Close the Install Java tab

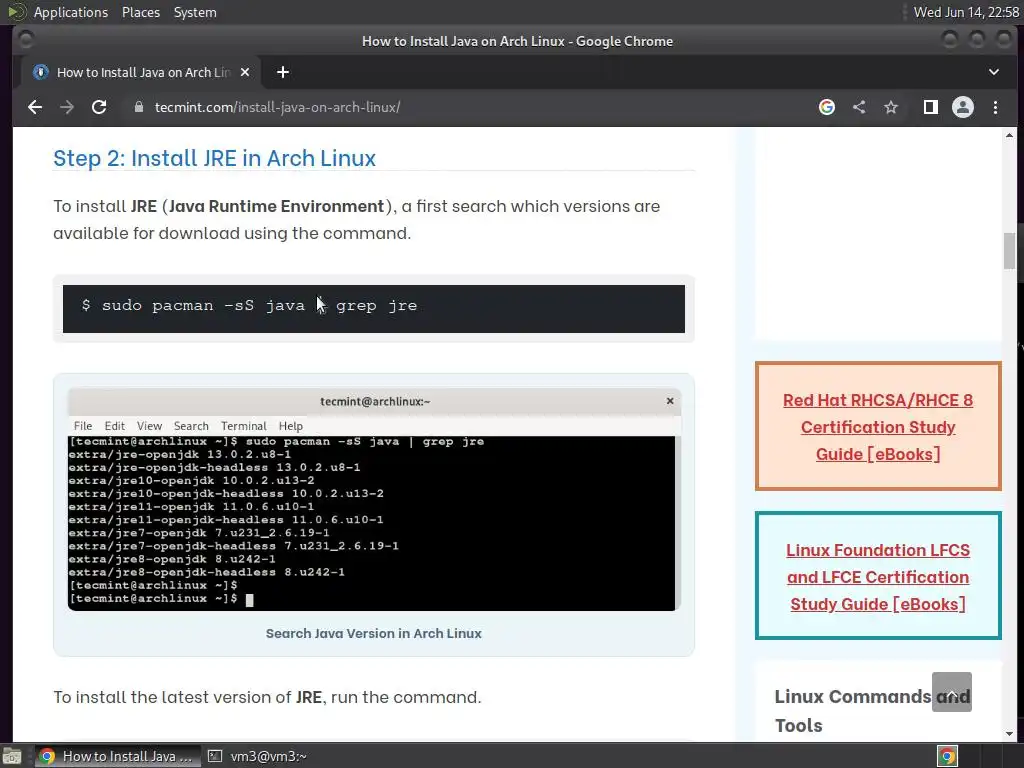(x=245, y=72)
